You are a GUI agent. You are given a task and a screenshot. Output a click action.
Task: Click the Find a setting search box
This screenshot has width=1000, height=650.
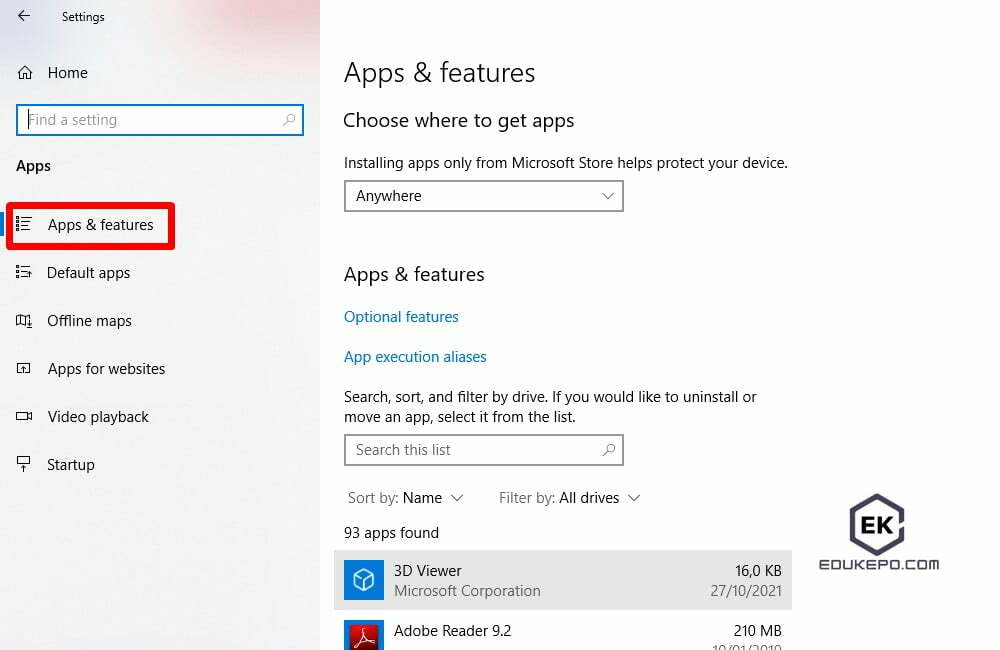click(150, 120)
